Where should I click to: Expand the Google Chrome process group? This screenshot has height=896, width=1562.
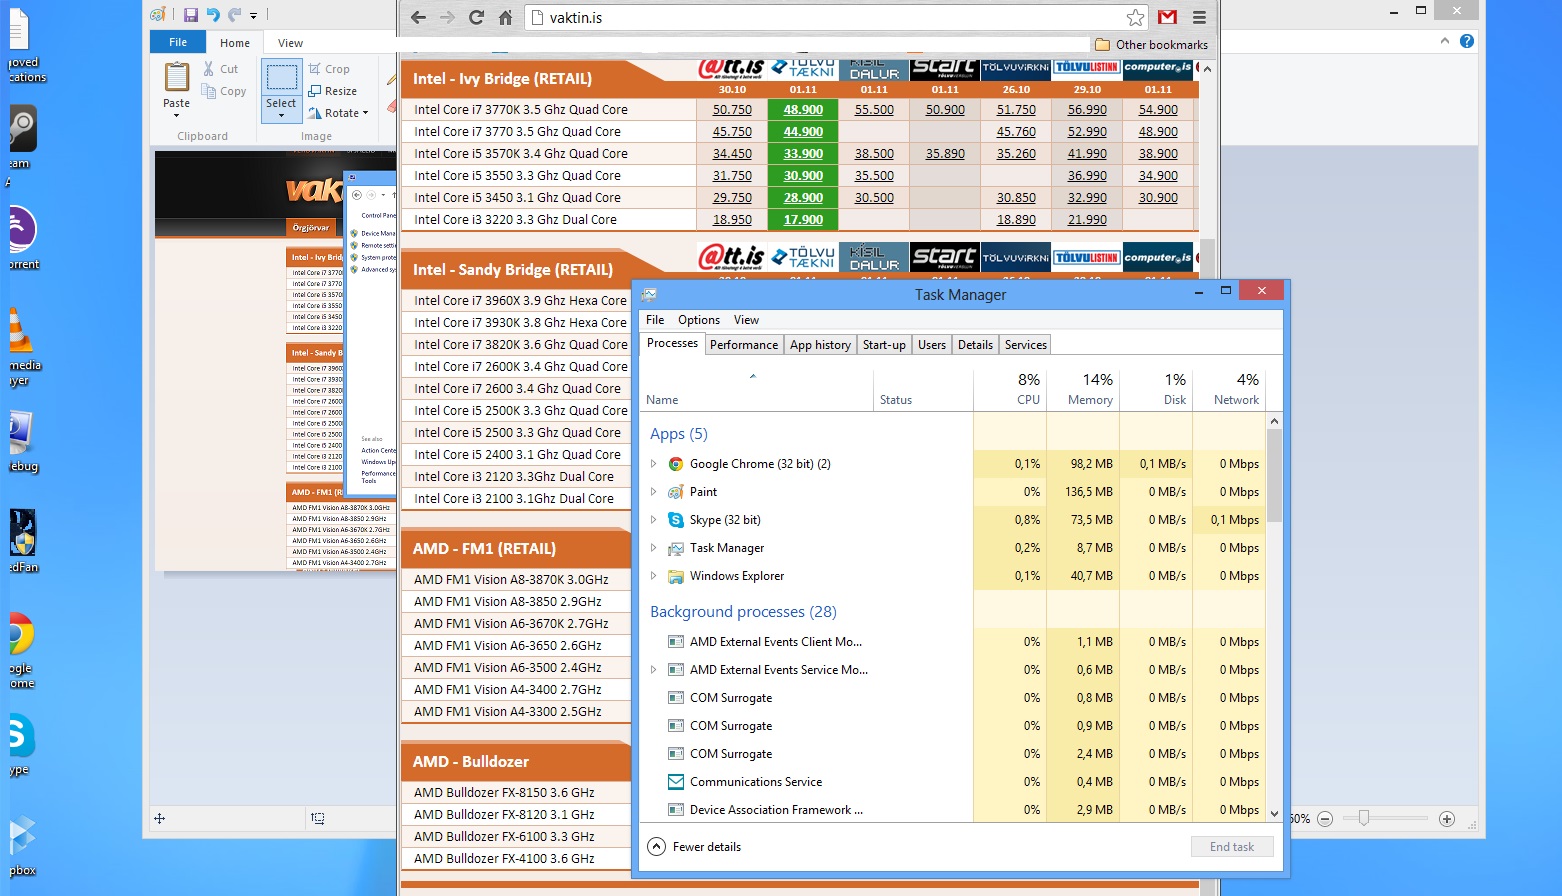click(x=654, y=464)
